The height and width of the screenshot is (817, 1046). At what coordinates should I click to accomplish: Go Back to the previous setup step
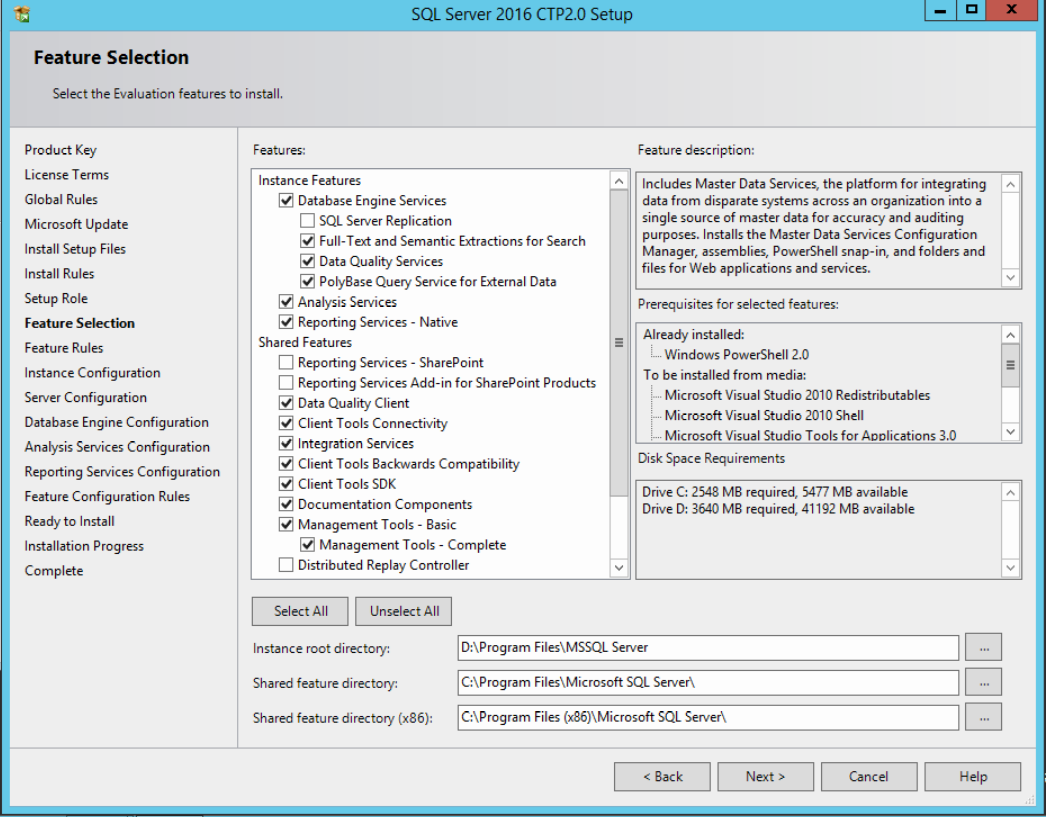[x=662, y=776]
